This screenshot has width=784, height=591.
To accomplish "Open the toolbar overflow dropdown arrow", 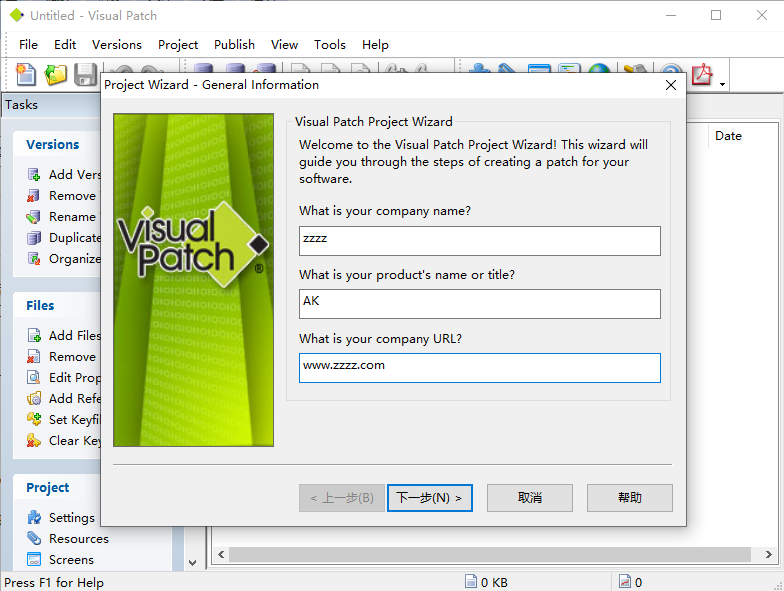I will [x=722, y=84].
